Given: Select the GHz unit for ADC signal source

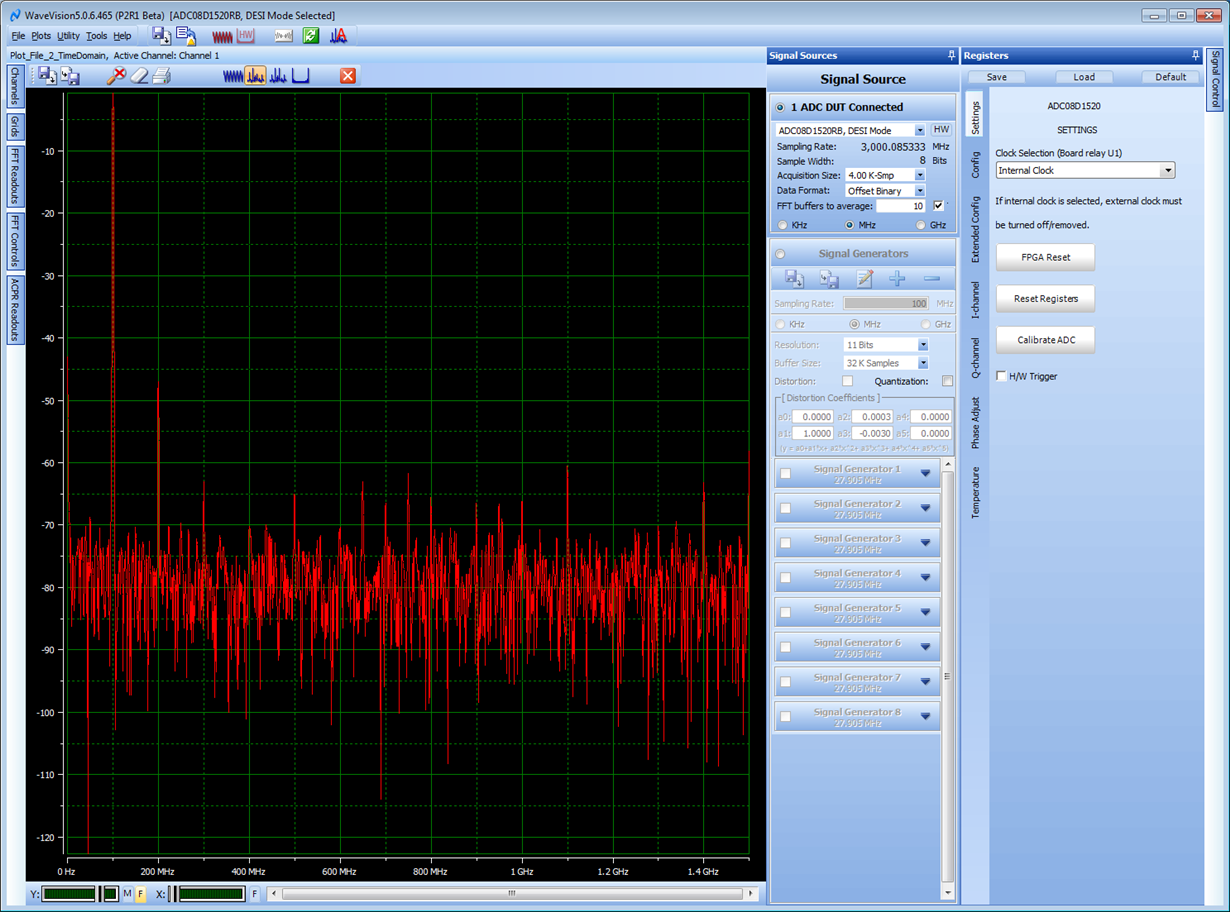Looking at the screenshot, I should [921, 225].
